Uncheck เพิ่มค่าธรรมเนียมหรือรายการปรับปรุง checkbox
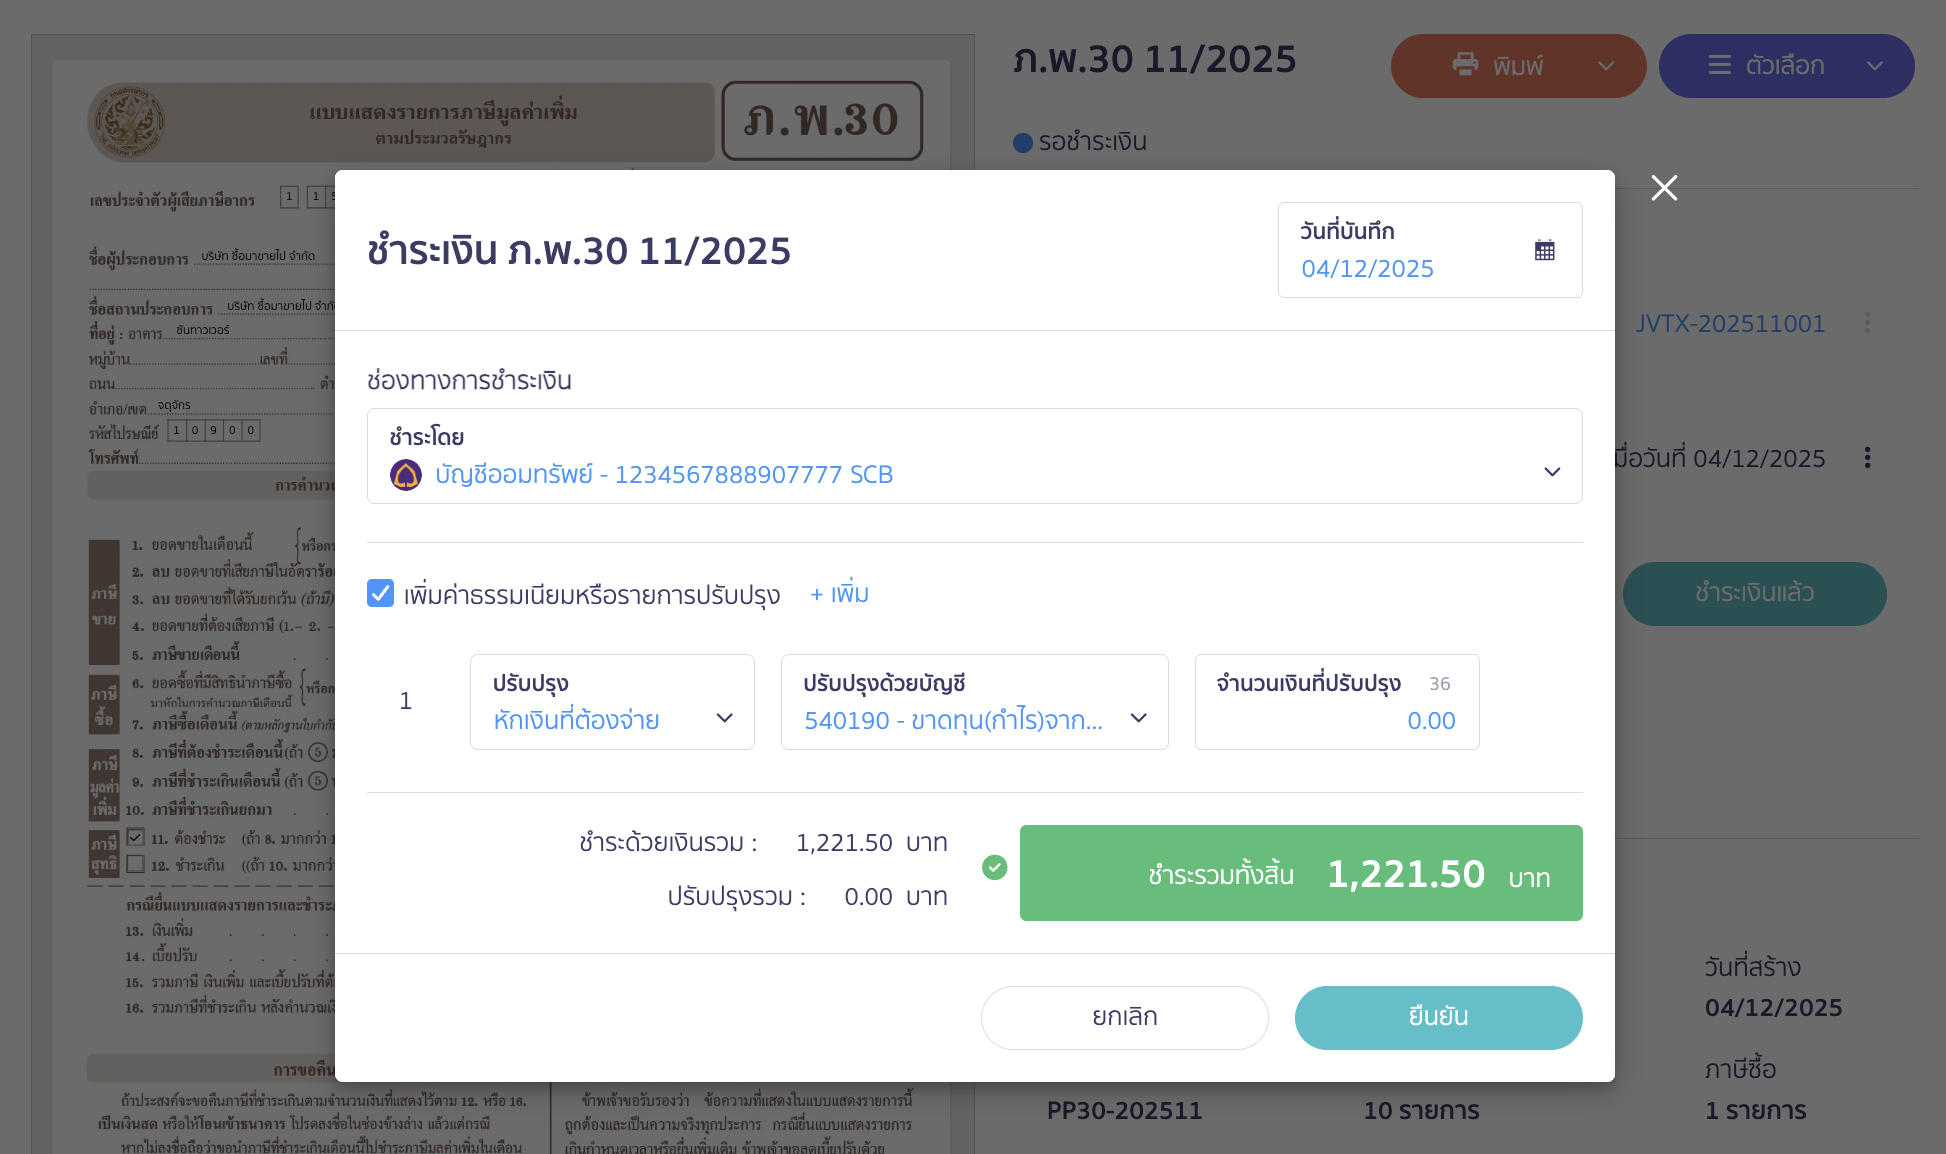Viewport: 1946px width, 1154px height. 380,593
